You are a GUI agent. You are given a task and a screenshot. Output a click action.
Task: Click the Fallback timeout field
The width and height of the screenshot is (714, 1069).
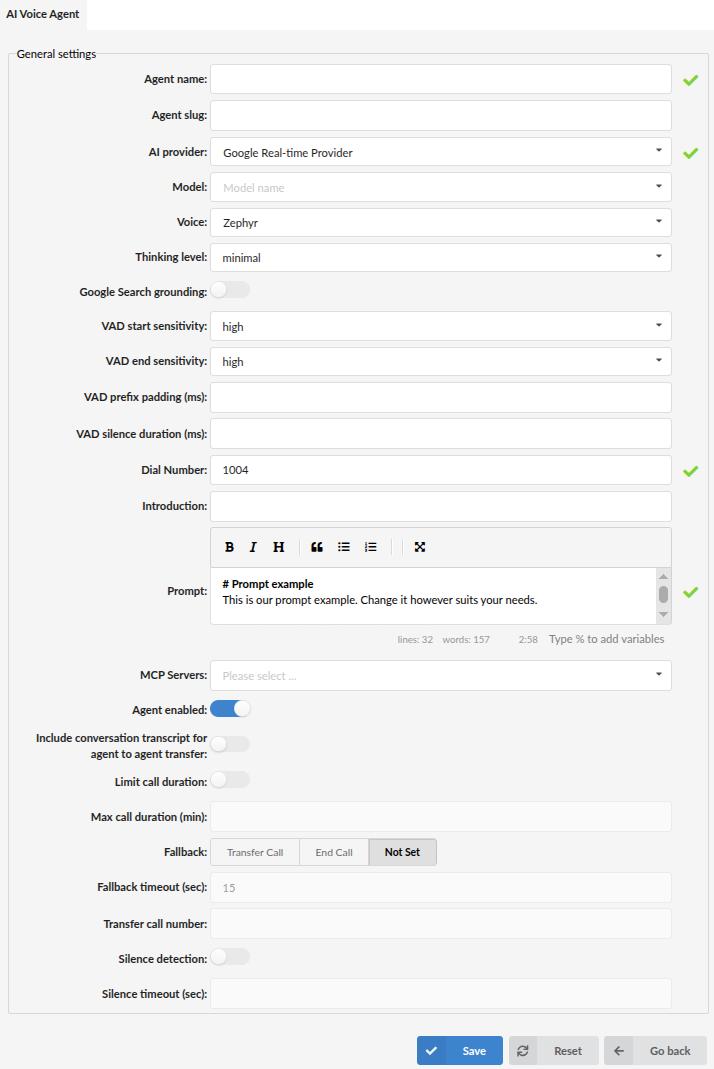441,888
